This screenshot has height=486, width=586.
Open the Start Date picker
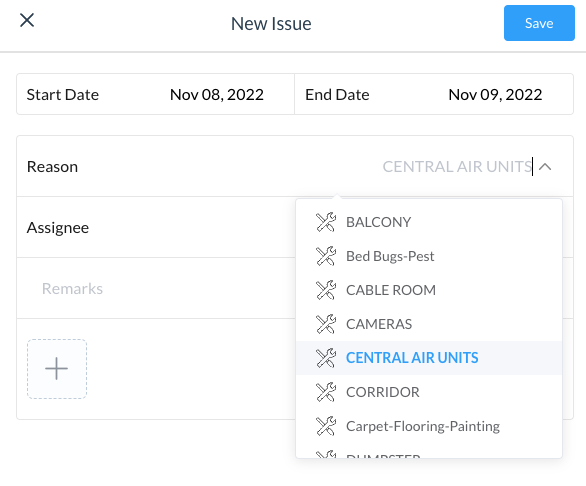click(x=155, y=94)
